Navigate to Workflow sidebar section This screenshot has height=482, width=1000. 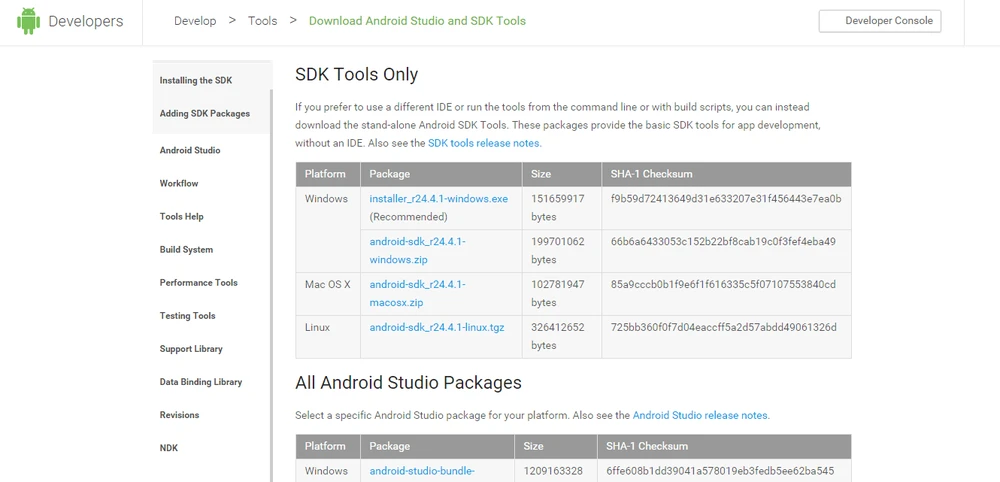click(x=179, y=184)
